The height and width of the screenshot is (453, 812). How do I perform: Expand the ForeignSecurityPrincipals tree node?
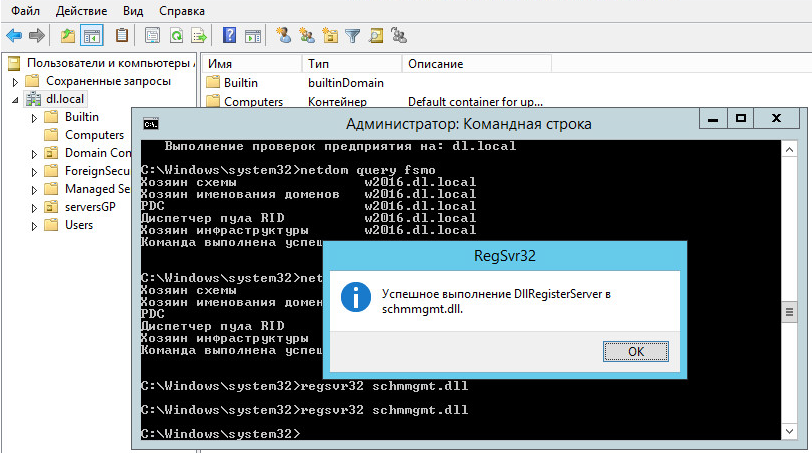[34, 172]
